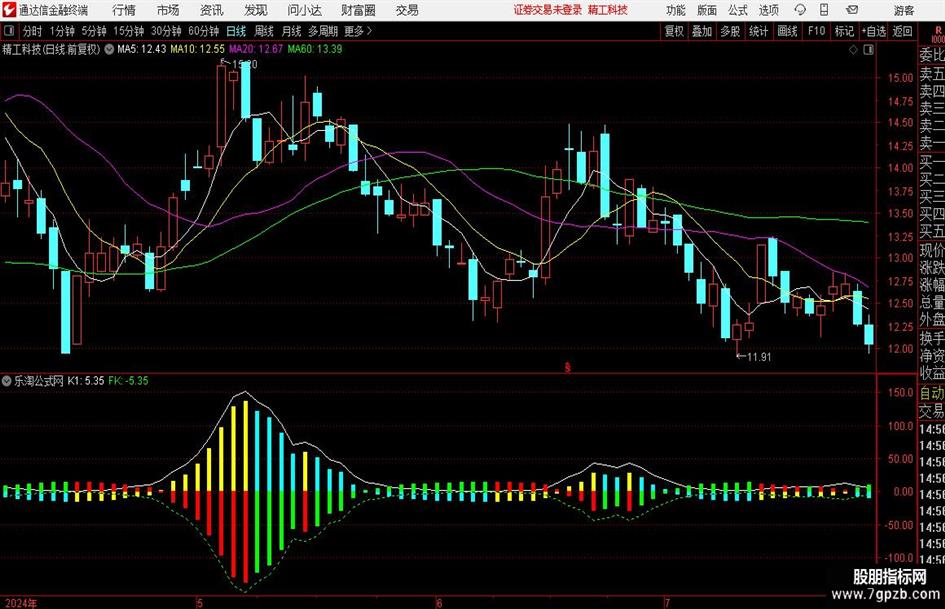Open the 功能 menu
This screenshot has width=945, height=609.
pos(676,10)
